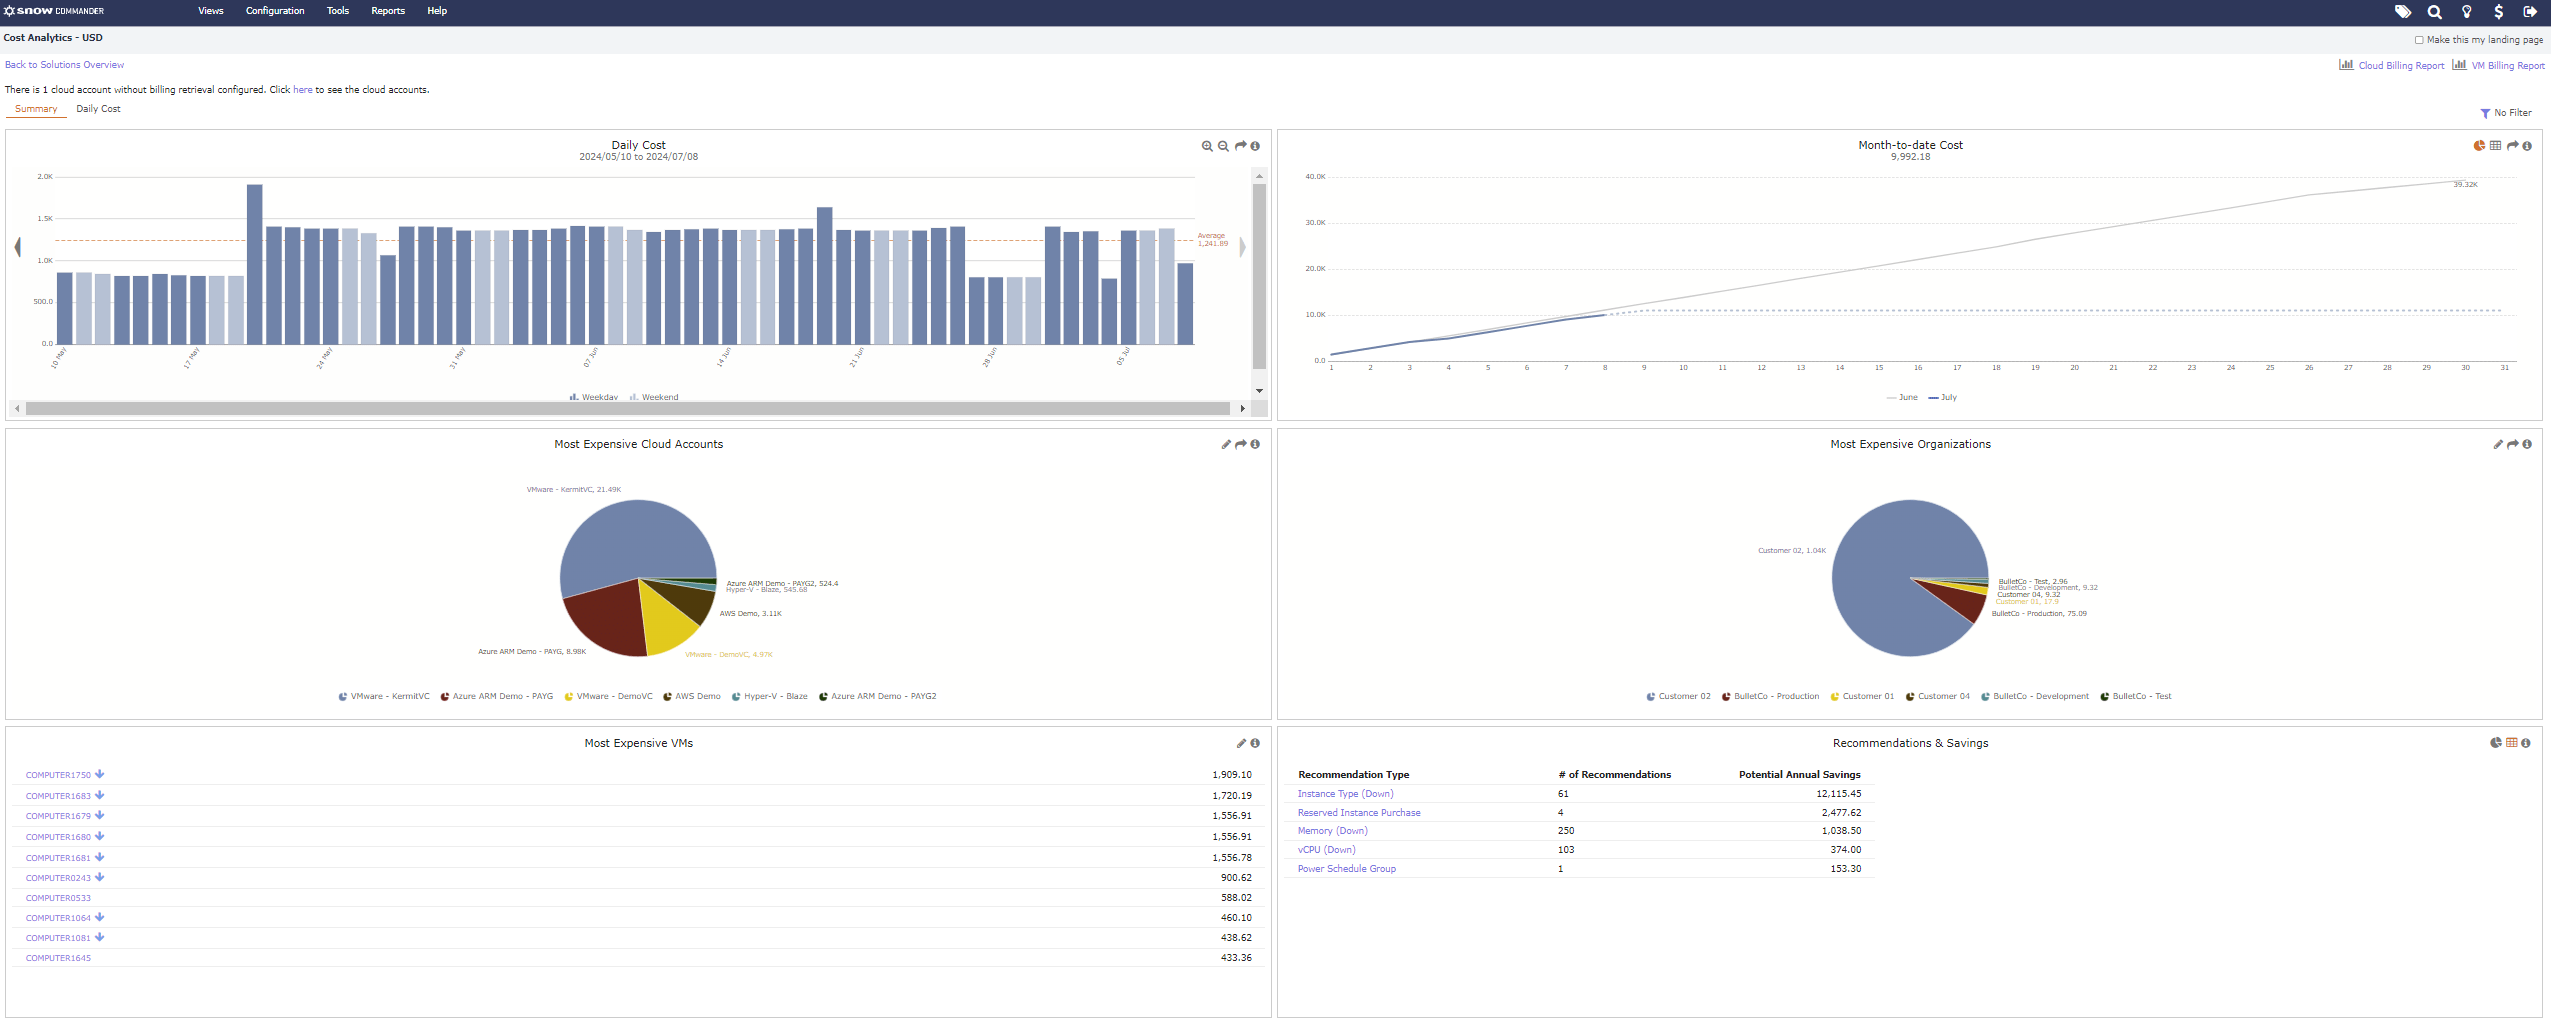Open the No Filter dropdown

point(2506,113)
